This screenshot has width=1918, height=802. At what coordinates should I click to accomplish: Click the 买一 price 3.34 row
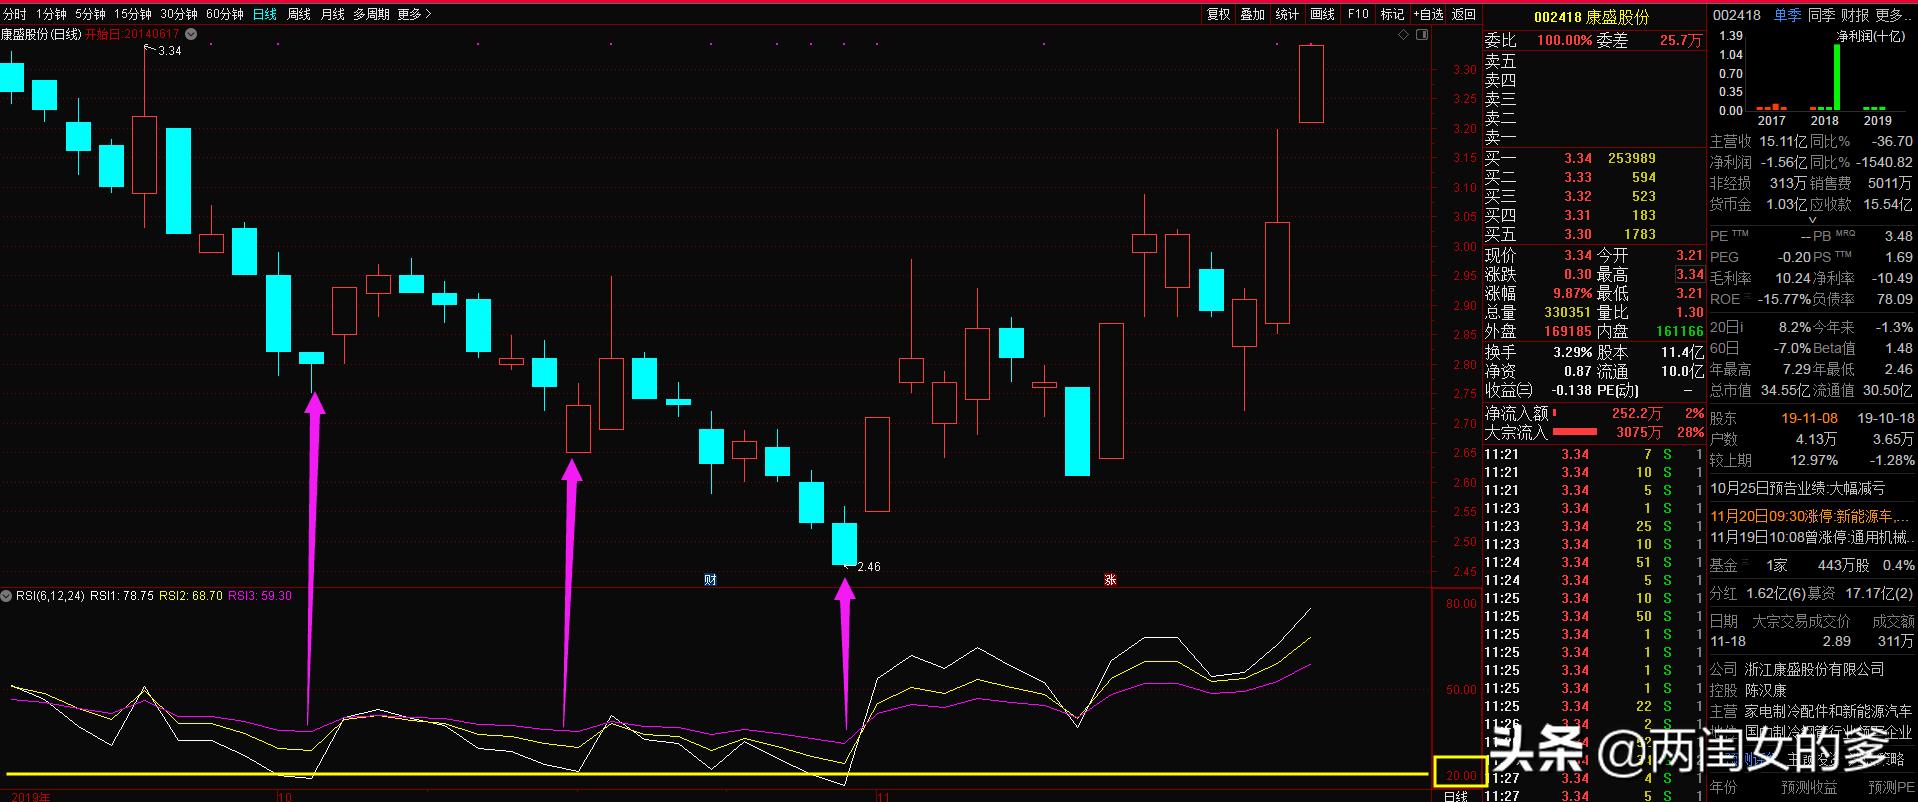pos(1594,158)
